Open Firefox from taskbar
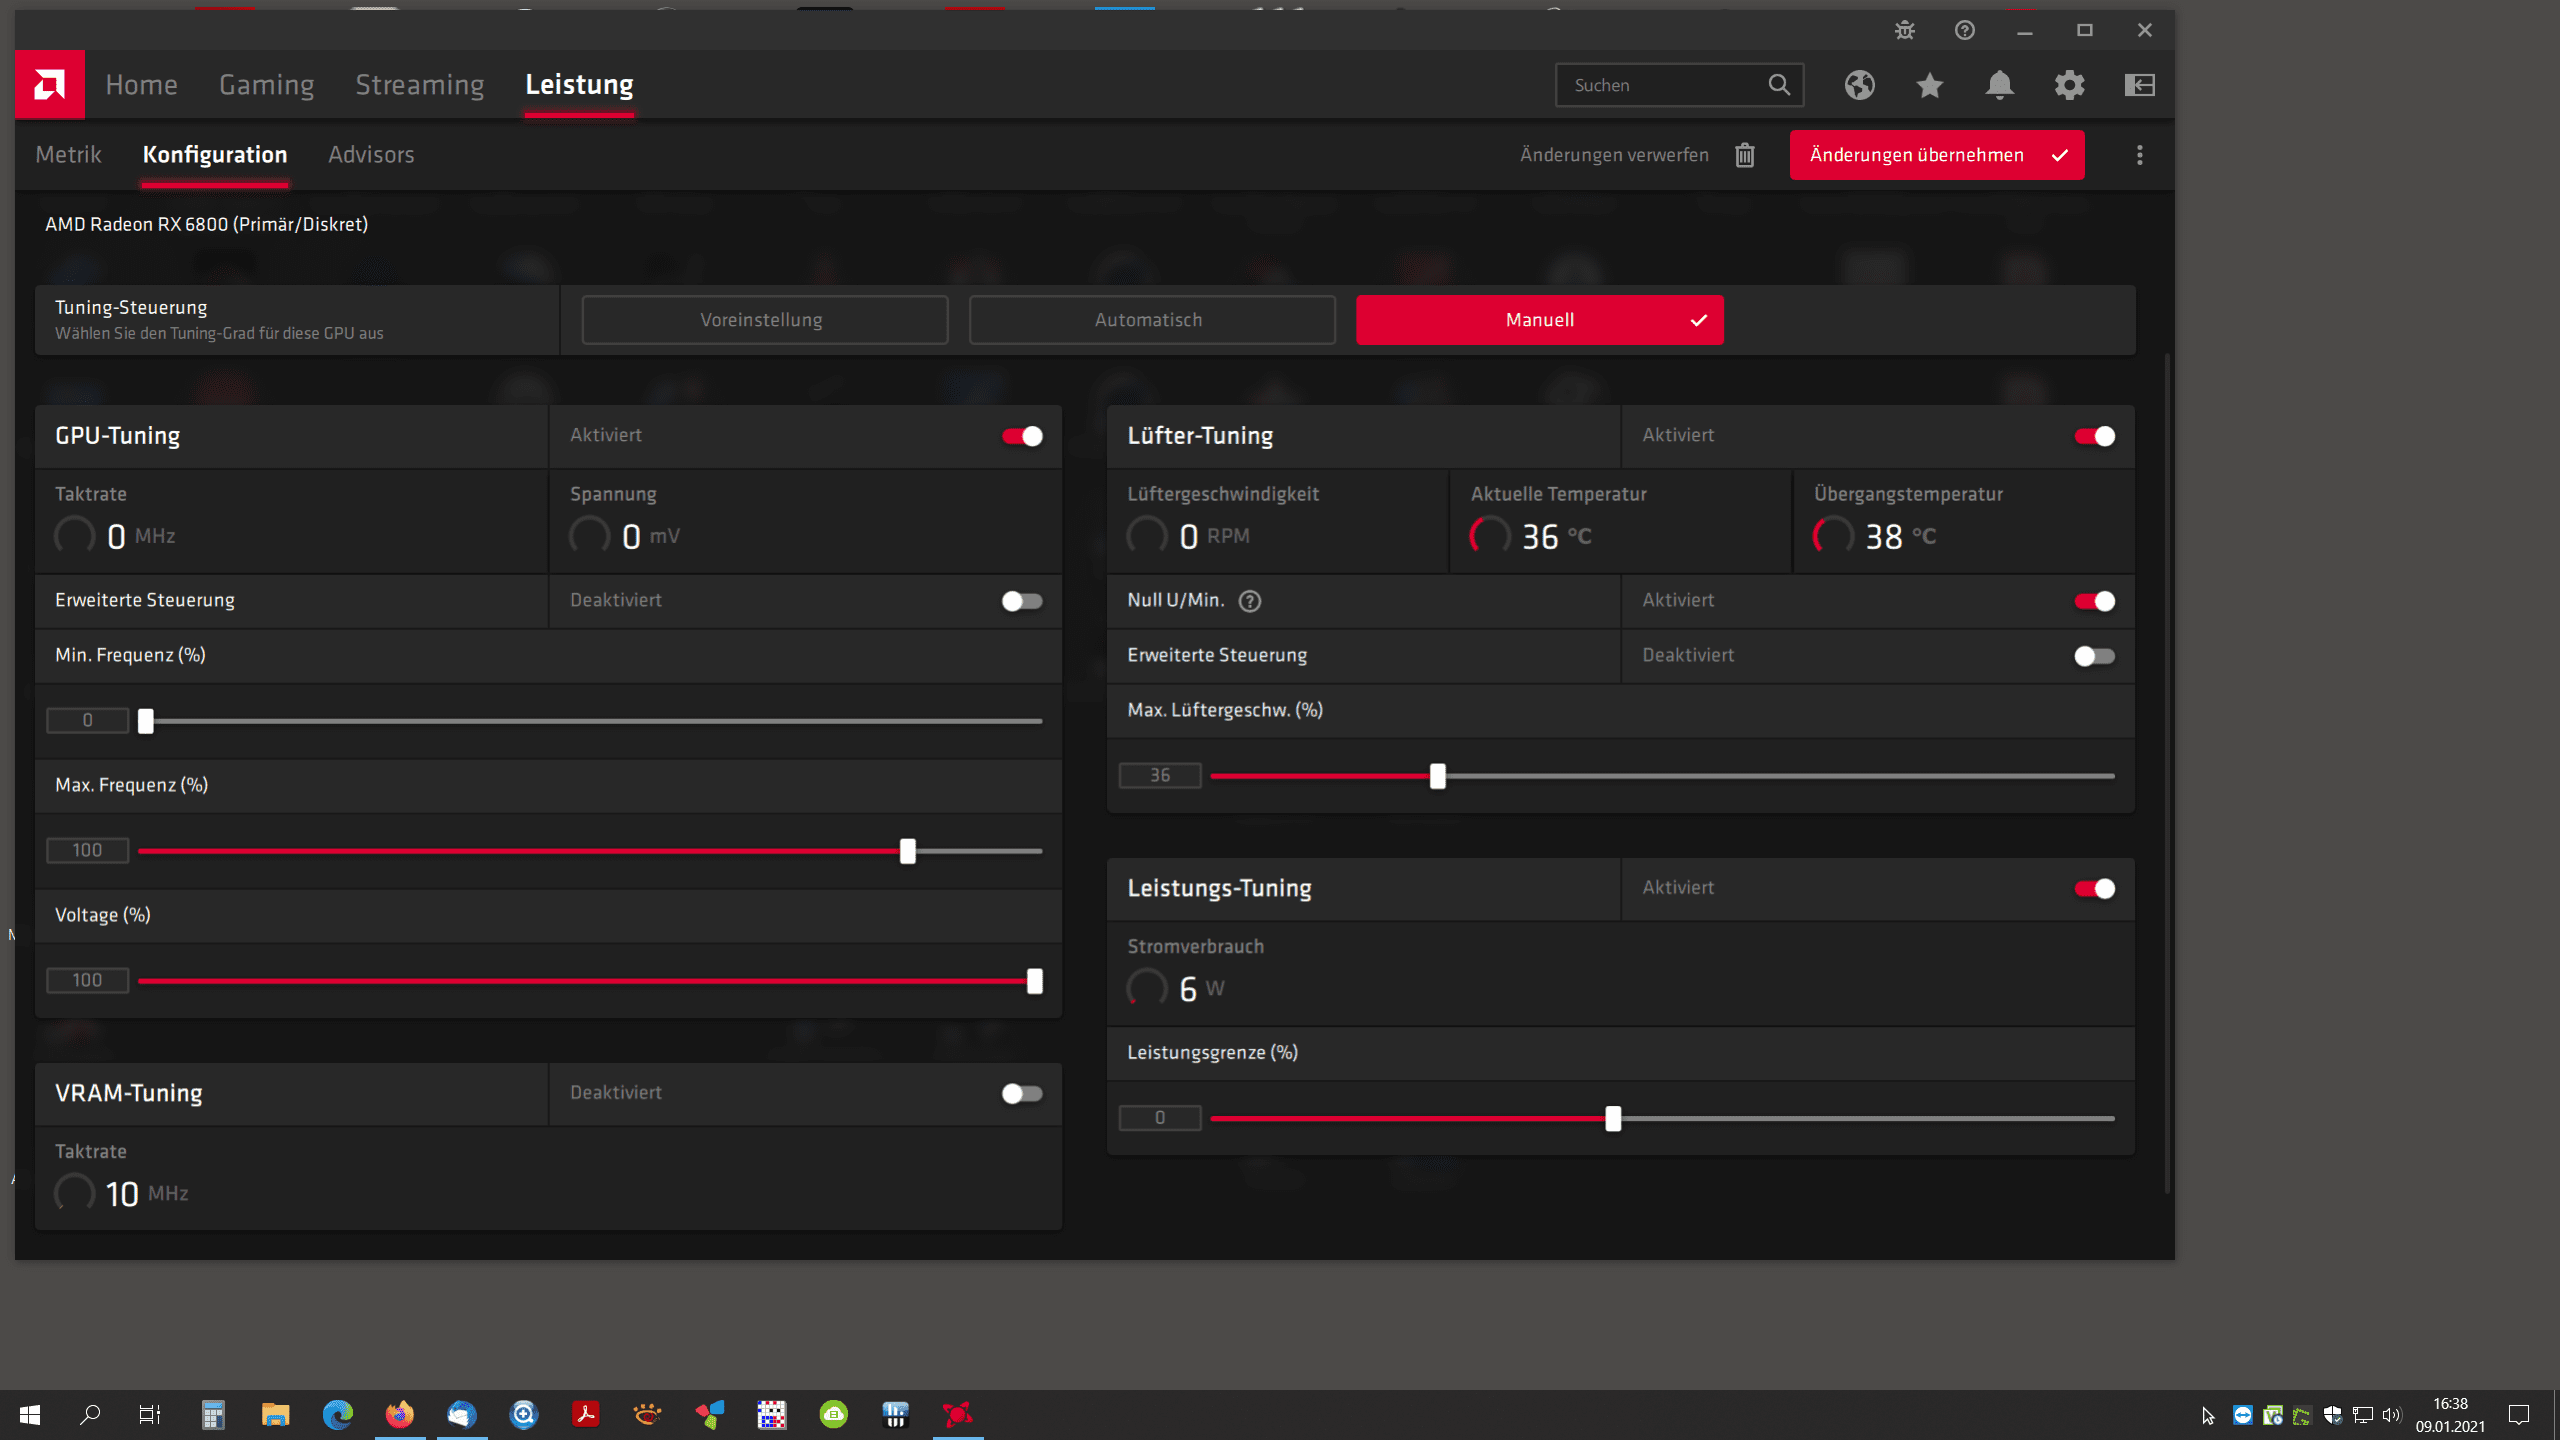The image size is (2560, 1440). (x=400, y=1415)
